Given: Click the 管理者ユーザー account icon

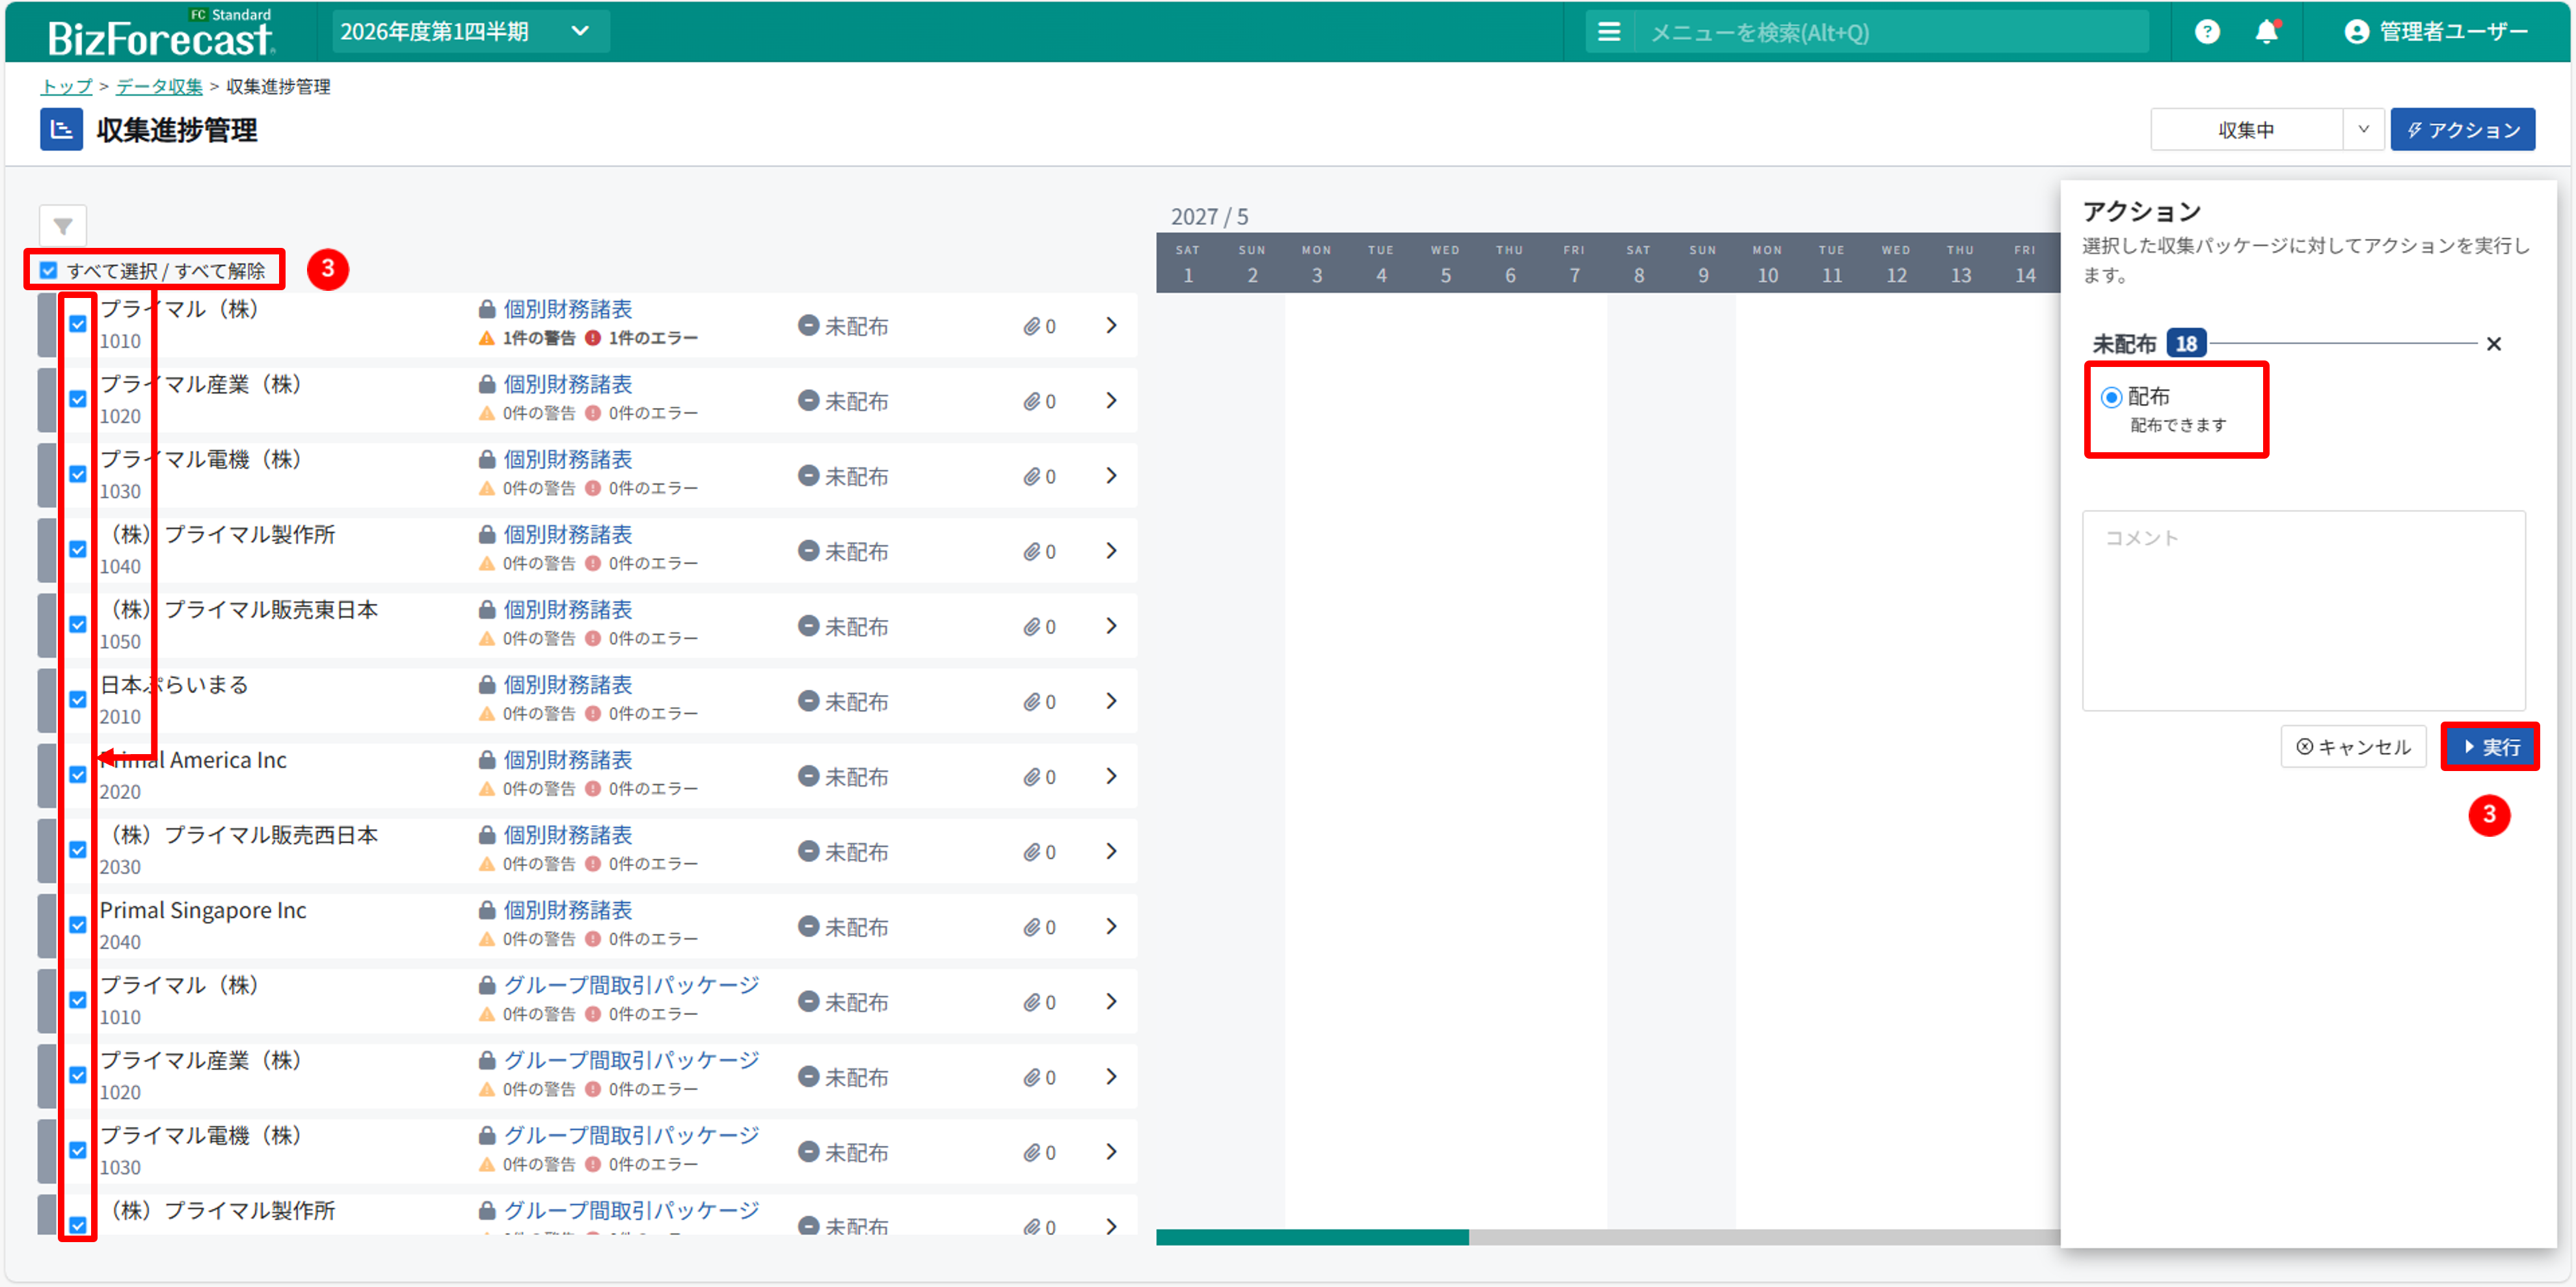Looking at the screenshot, I should click(x=2356, y=32).
